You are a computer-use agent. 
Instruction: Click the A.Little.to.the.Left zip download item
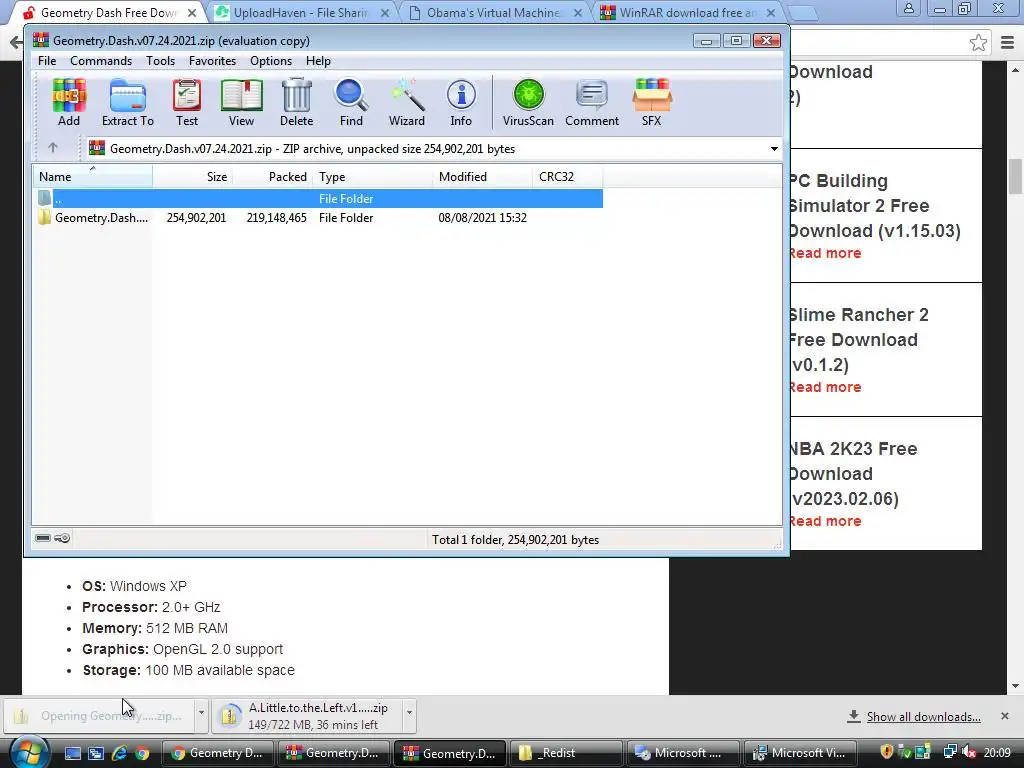[x=307, y=716]
